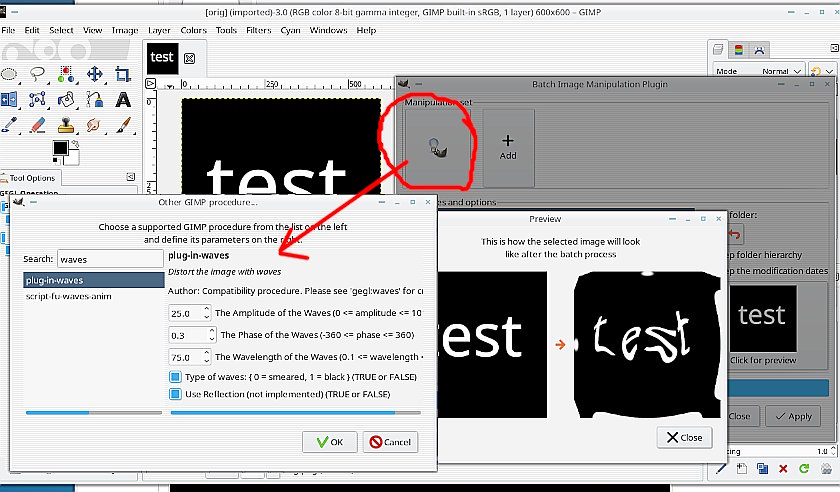Click the parameters horizontal scrollbar
Image resolution: width=840 pixels, height=492 pixels.
(x=296, y=413)
